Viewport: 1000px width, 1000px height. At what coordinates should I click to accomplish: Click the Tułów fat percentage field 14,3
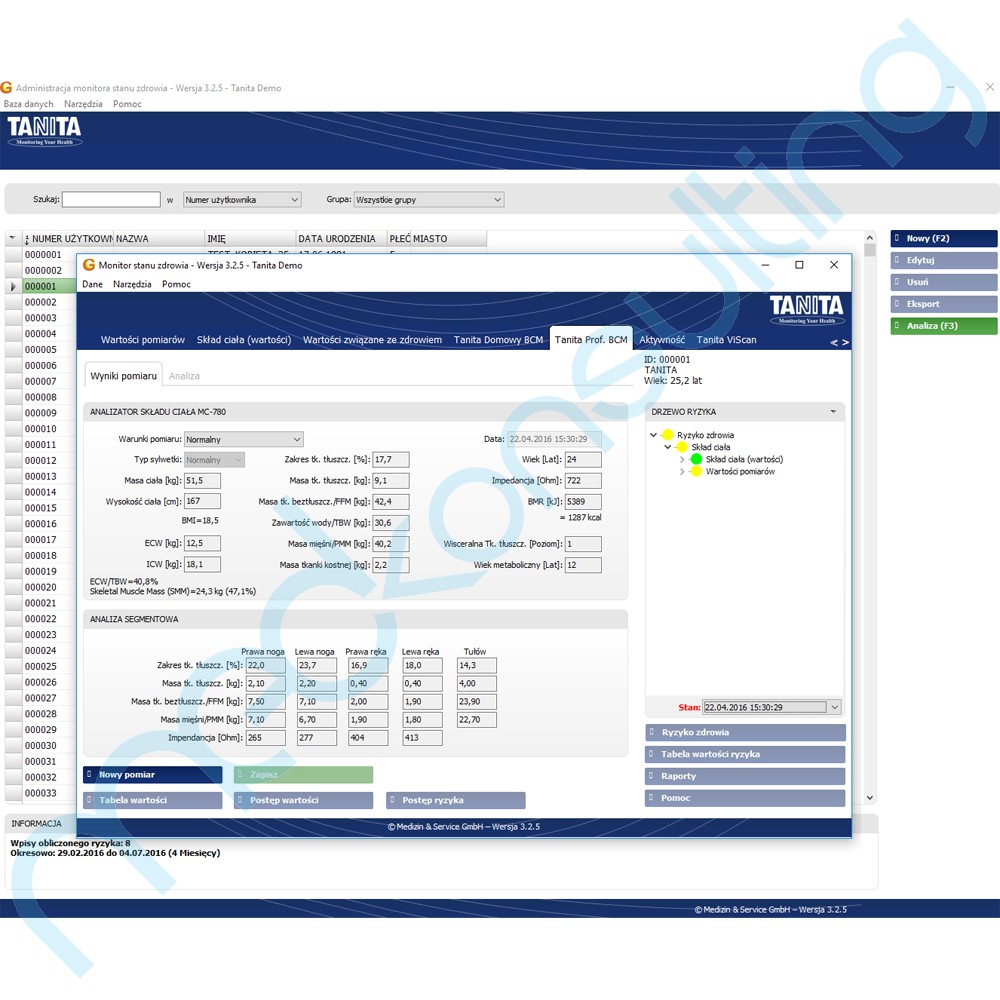(x=476, y=665)
